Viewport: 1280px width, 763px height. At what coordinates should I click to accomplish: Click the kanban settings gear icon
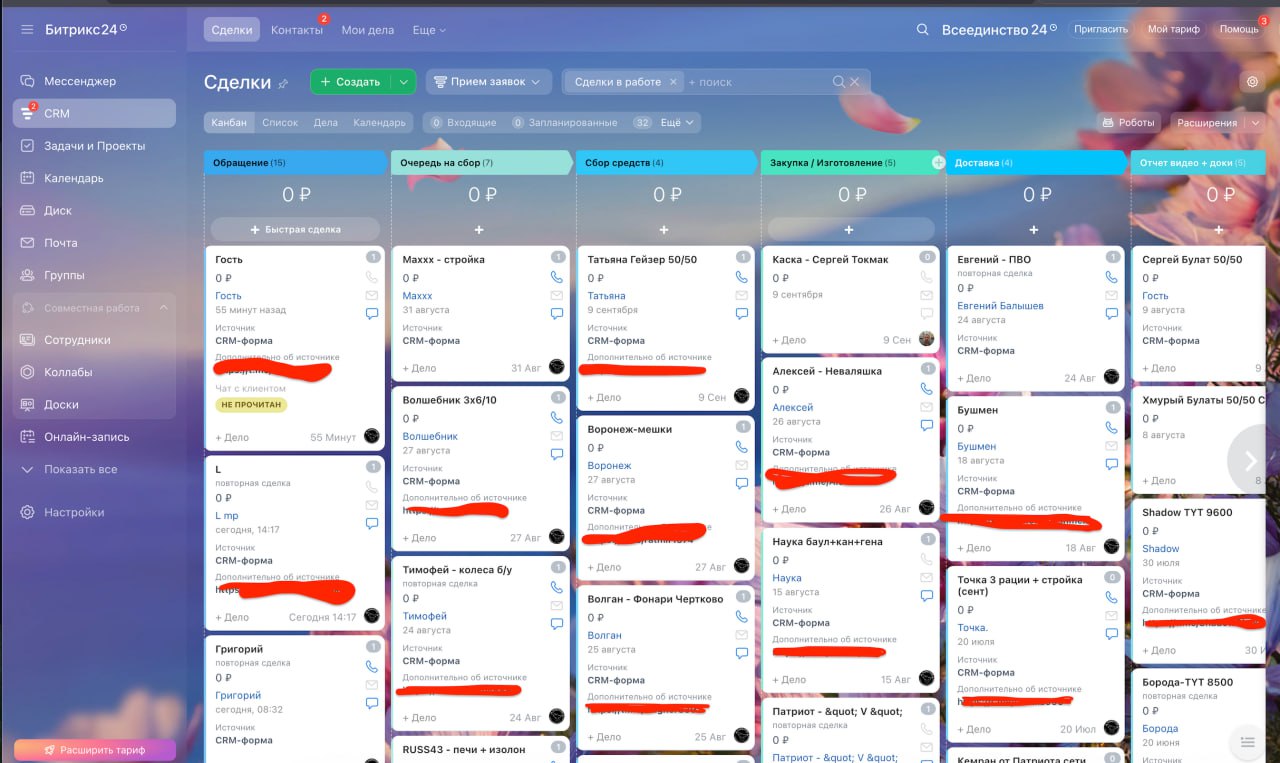pos(1252,82)
